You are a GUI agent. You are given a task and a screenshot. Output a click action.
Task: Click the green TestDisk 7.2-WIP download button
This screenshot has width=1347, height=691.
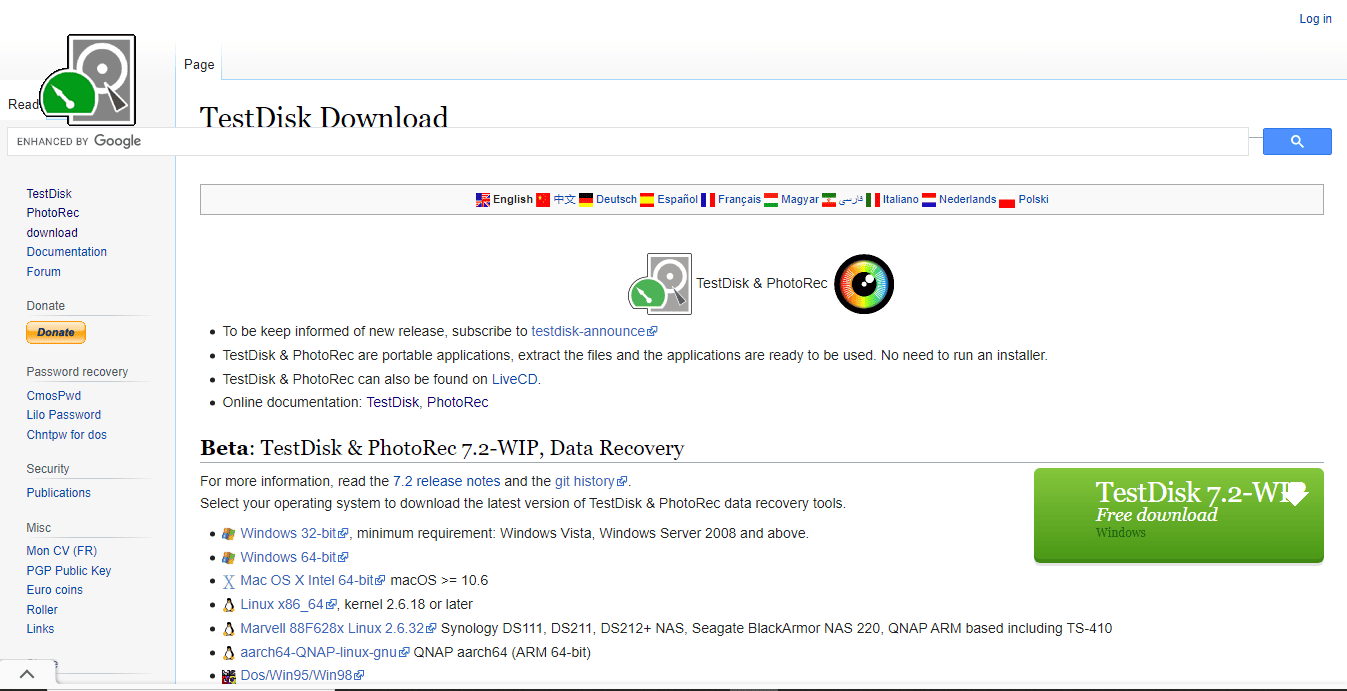pyautogui.click(x=1178, y=515)
